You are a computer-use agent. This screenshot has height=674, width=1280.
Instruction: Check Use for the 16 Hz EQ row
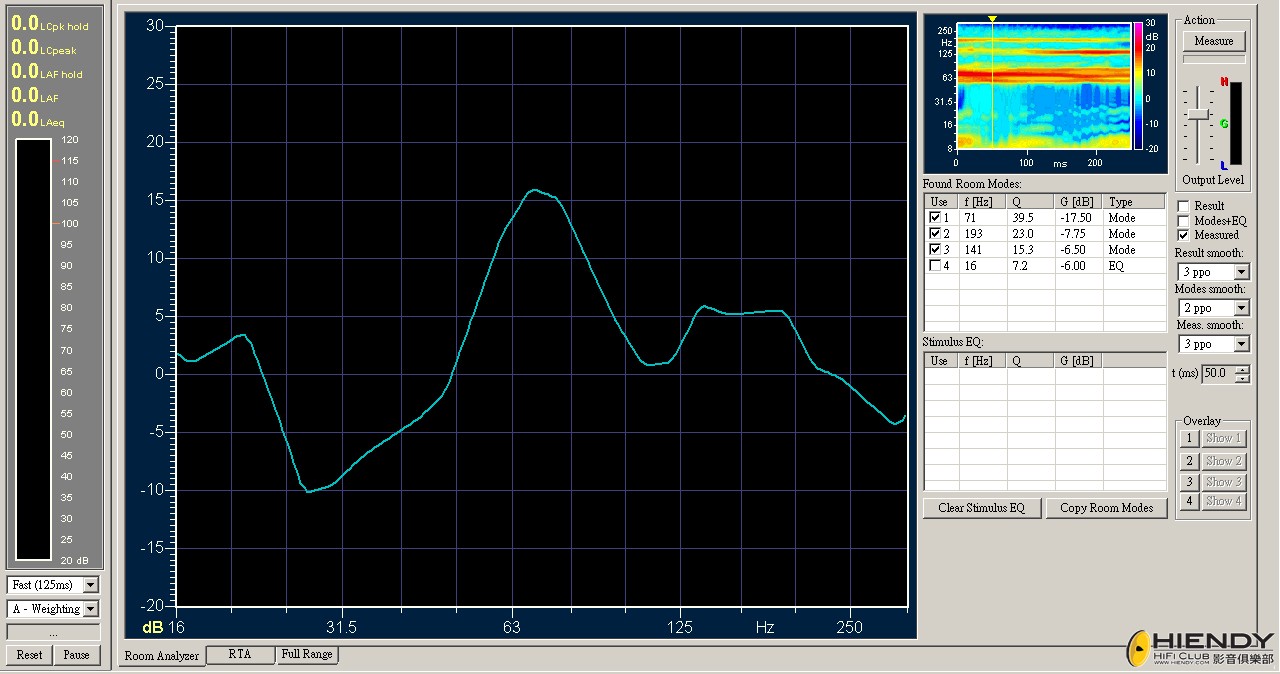(935, 266)
